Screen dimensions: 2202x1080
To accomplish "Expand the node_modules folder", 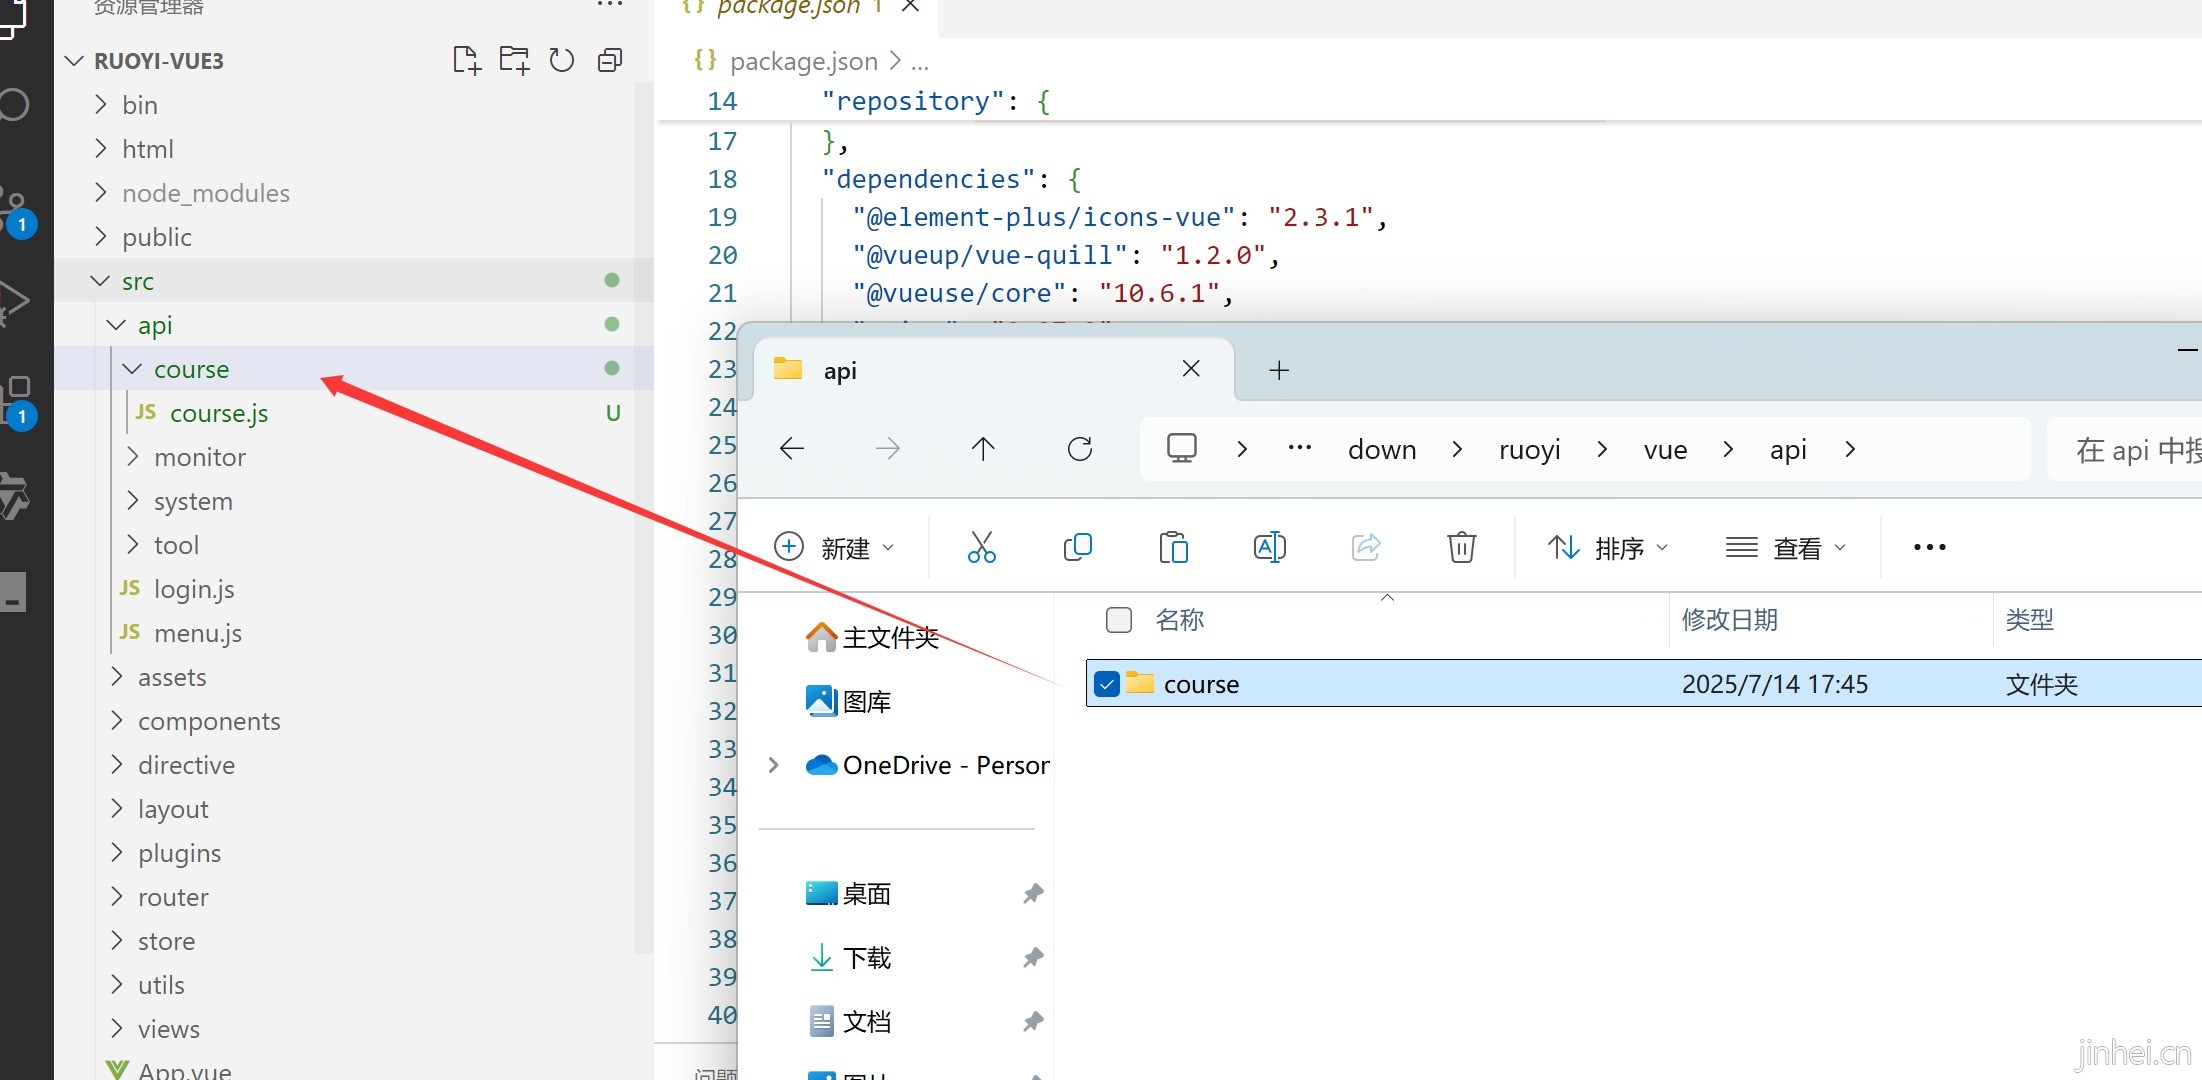I will point(100,192).
